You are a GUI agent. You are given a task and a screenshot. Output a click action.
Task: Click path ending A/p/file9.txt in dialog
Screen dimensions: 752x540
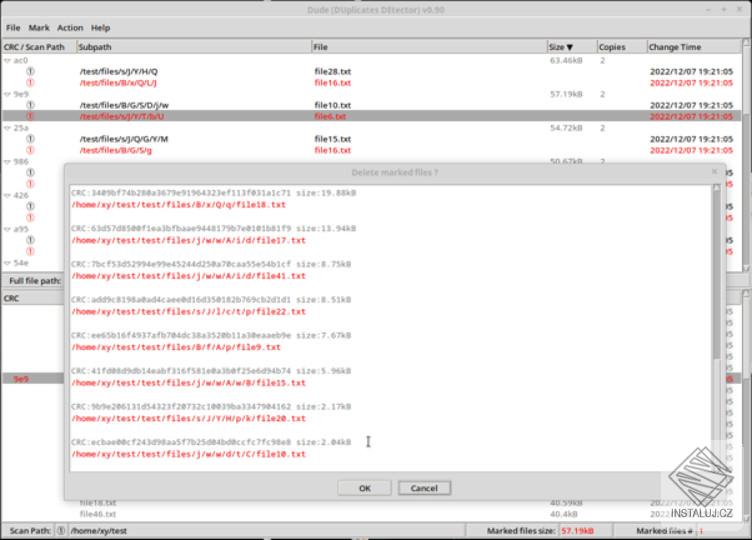point(176,347)
